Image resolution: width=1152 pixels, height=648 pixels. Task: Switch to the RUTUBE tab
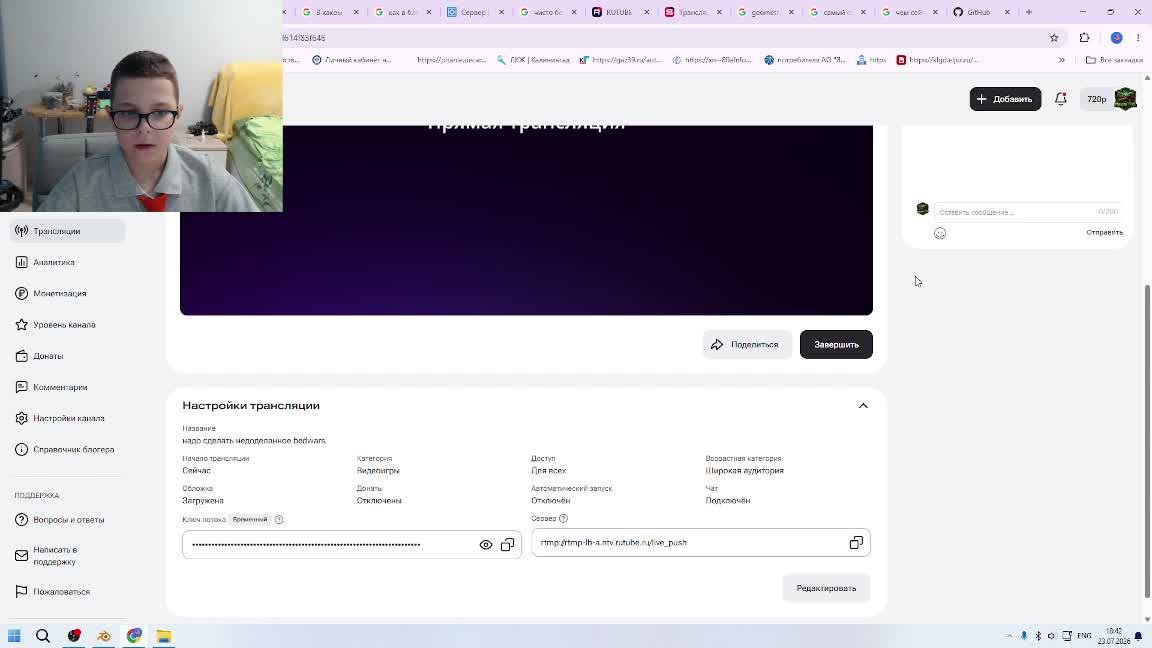point(615,12)
